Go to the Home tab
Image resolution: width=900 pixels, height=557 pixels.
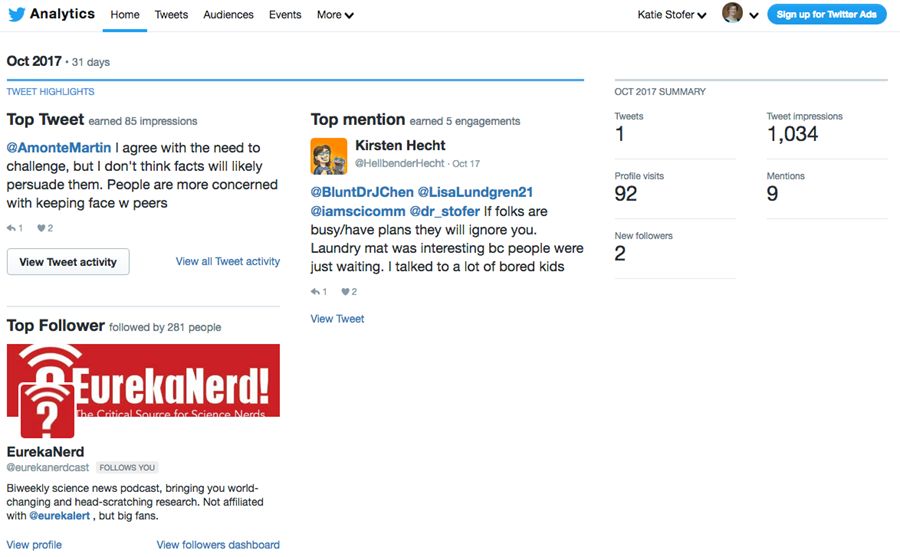pyautogui.click(x=125, y=15)
